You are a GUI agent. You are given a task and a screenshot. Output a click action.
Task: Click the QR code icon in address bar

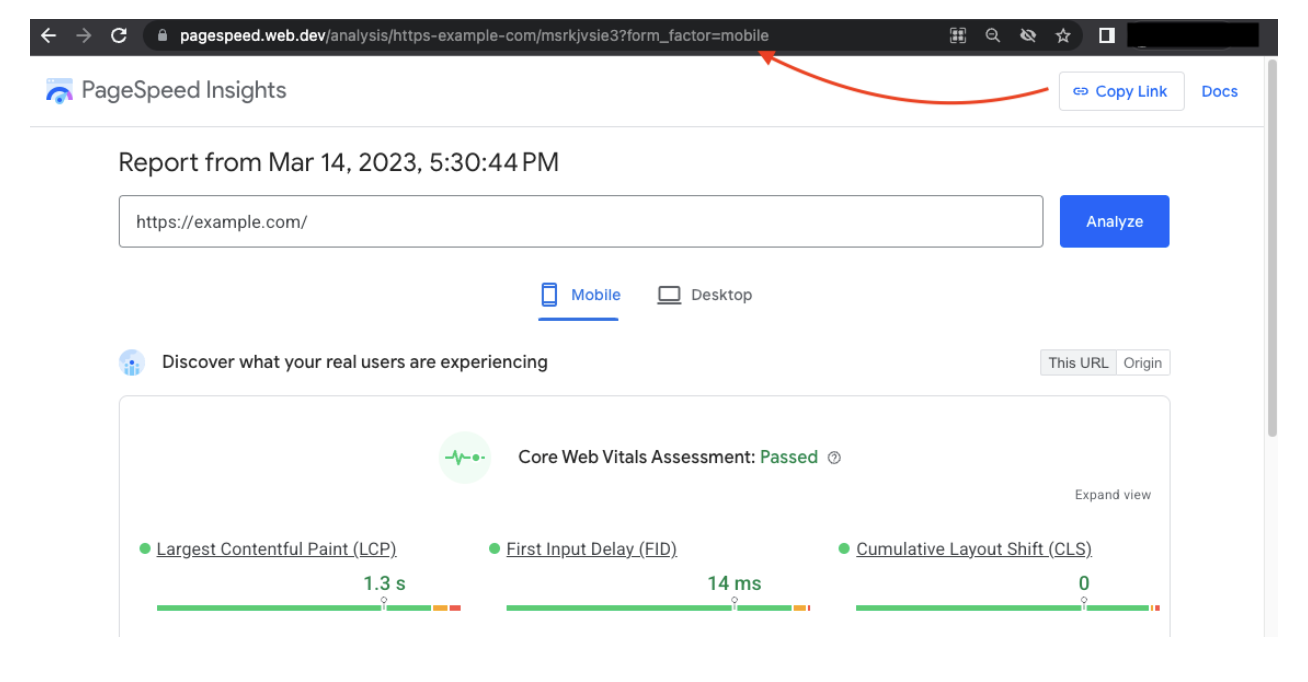958,36
